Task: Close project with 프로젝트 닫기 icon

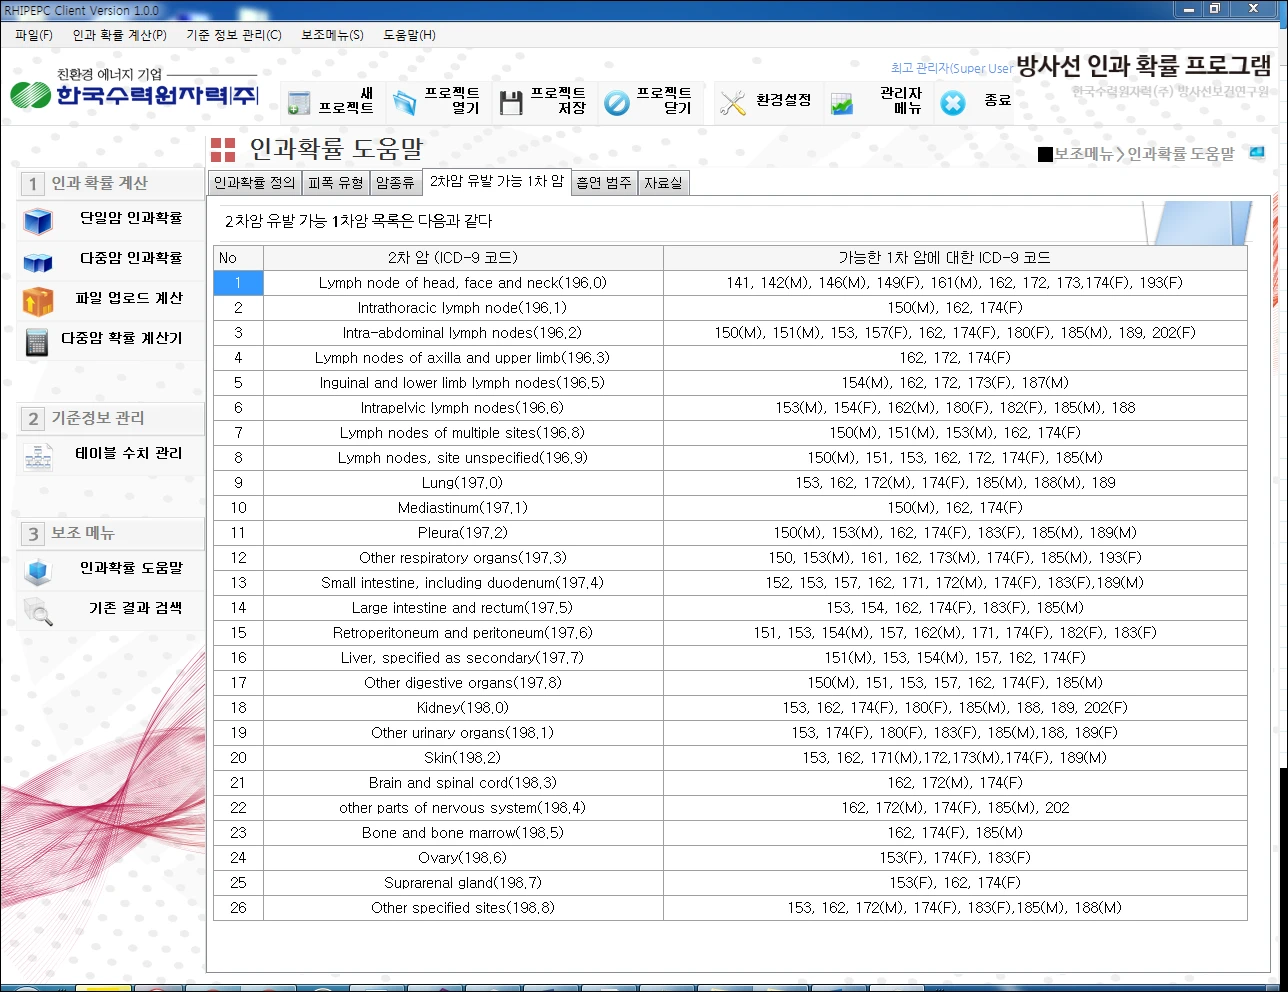Action: coord(617,102)
